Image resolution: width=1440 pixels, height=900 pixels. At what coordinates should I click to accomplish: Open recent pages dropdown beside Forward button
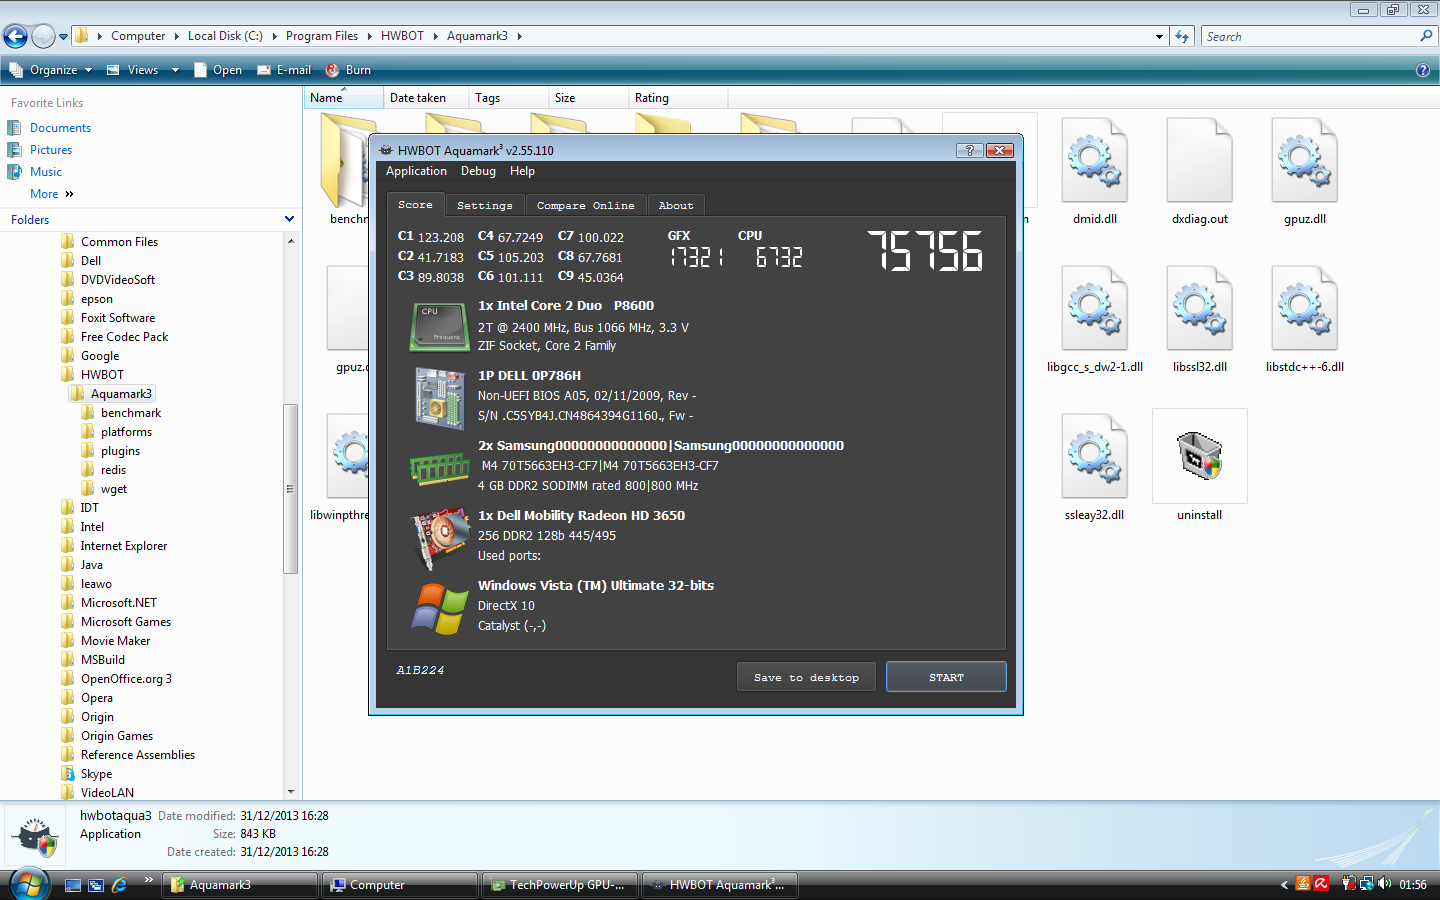pyautogui.click(x=63, y=37)
